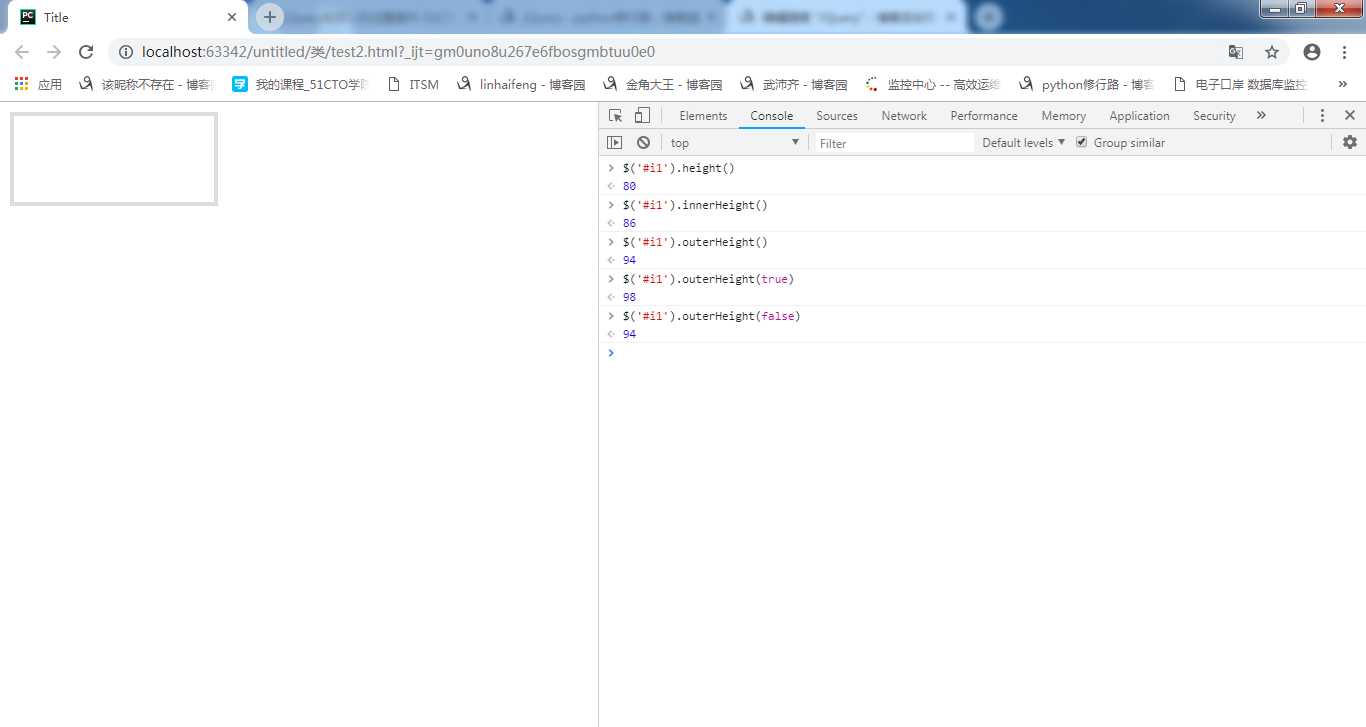Open the Chrome three-dot menu
The image size is (1366, 727).
1345,52
